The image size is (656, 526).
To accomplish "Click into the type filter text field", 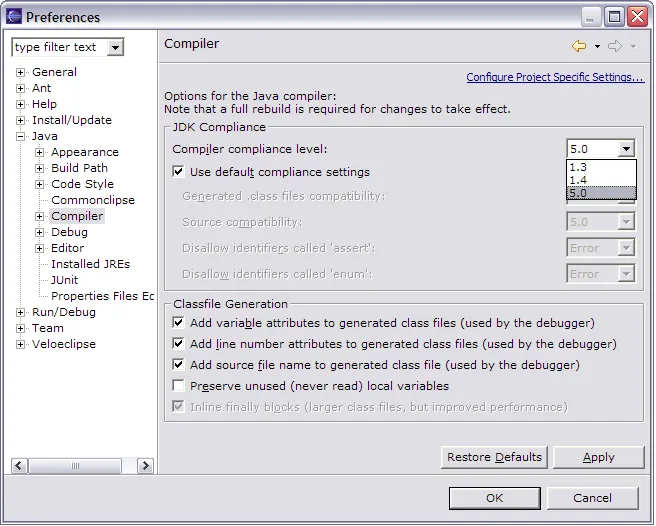I will click(60, 47).
